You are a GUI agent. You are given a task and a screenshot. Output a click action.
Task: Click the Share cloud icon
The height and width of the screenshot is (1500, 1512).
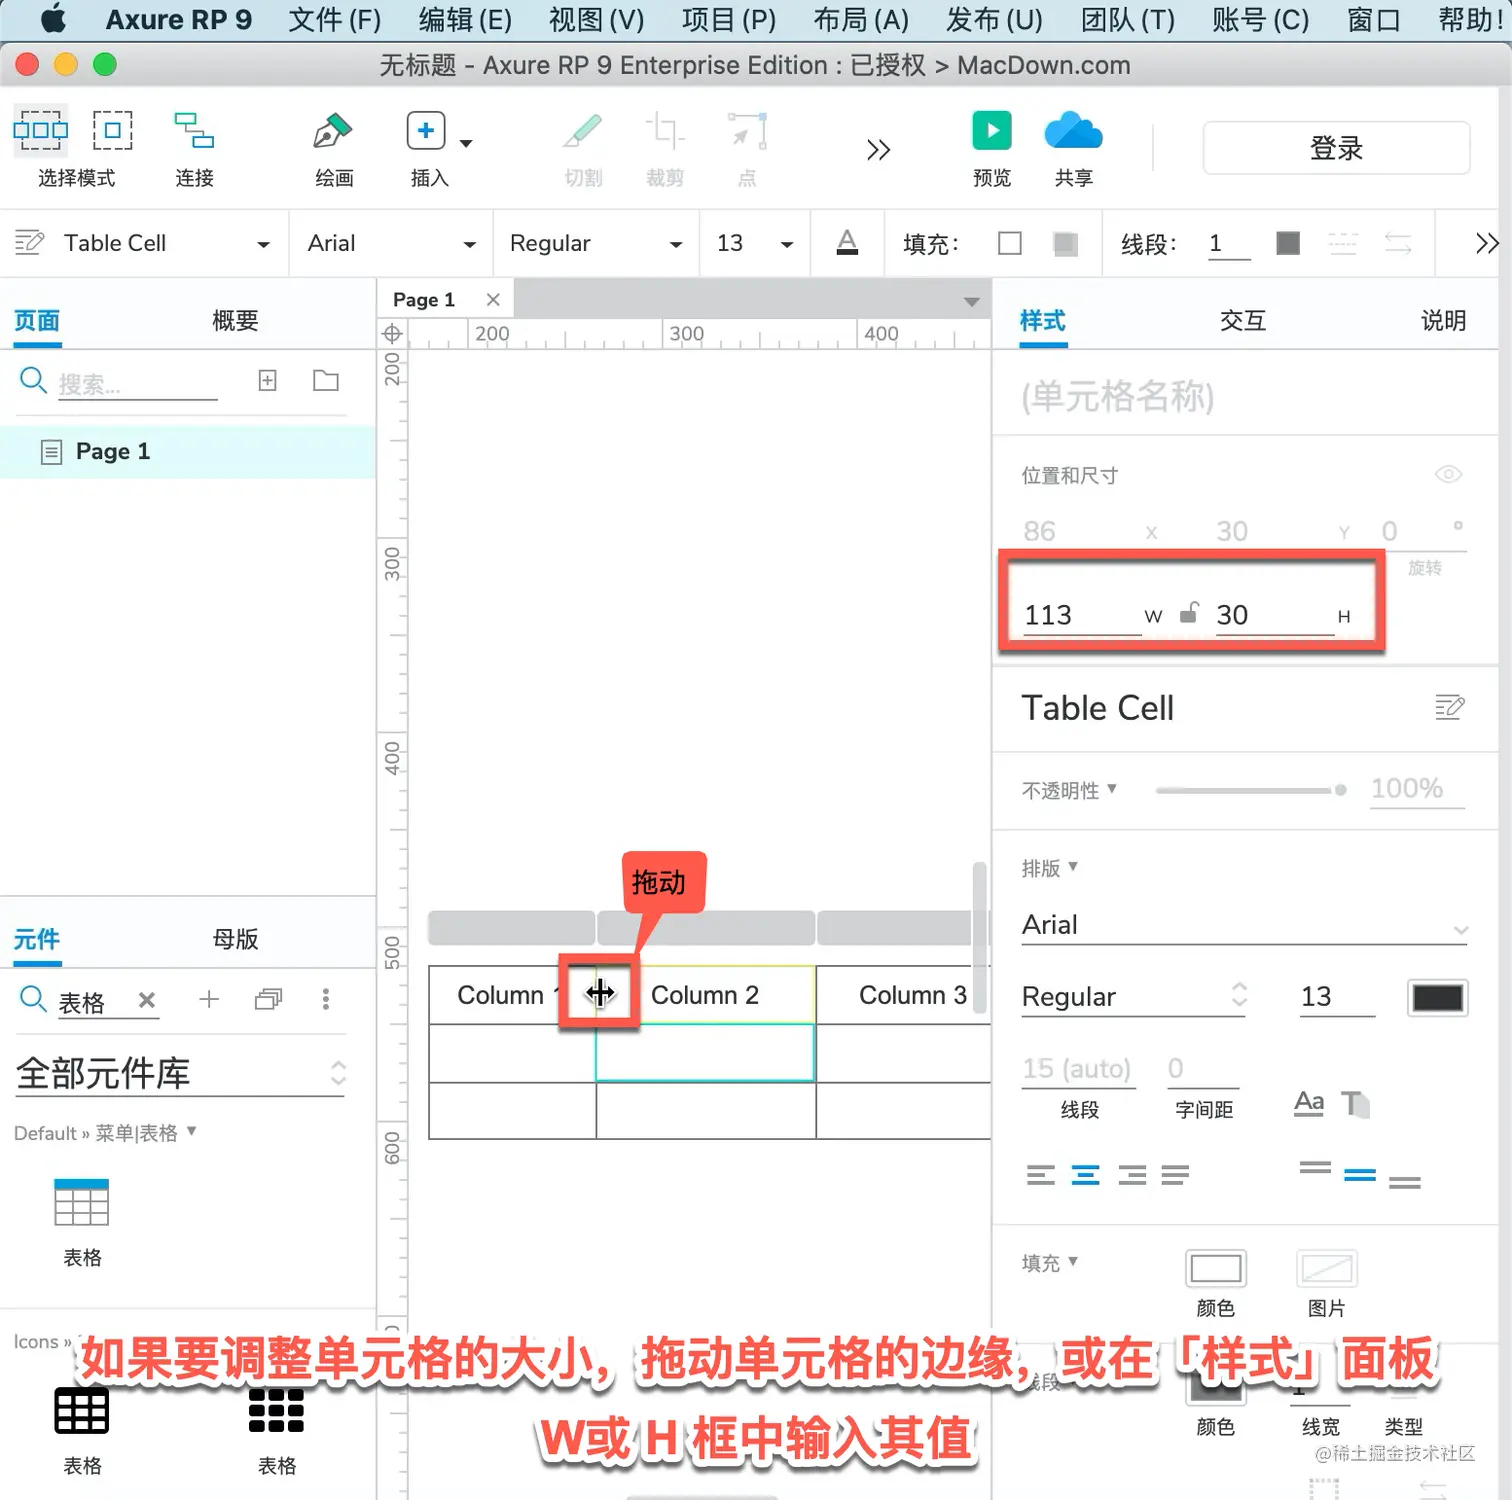coord(1073,131)
